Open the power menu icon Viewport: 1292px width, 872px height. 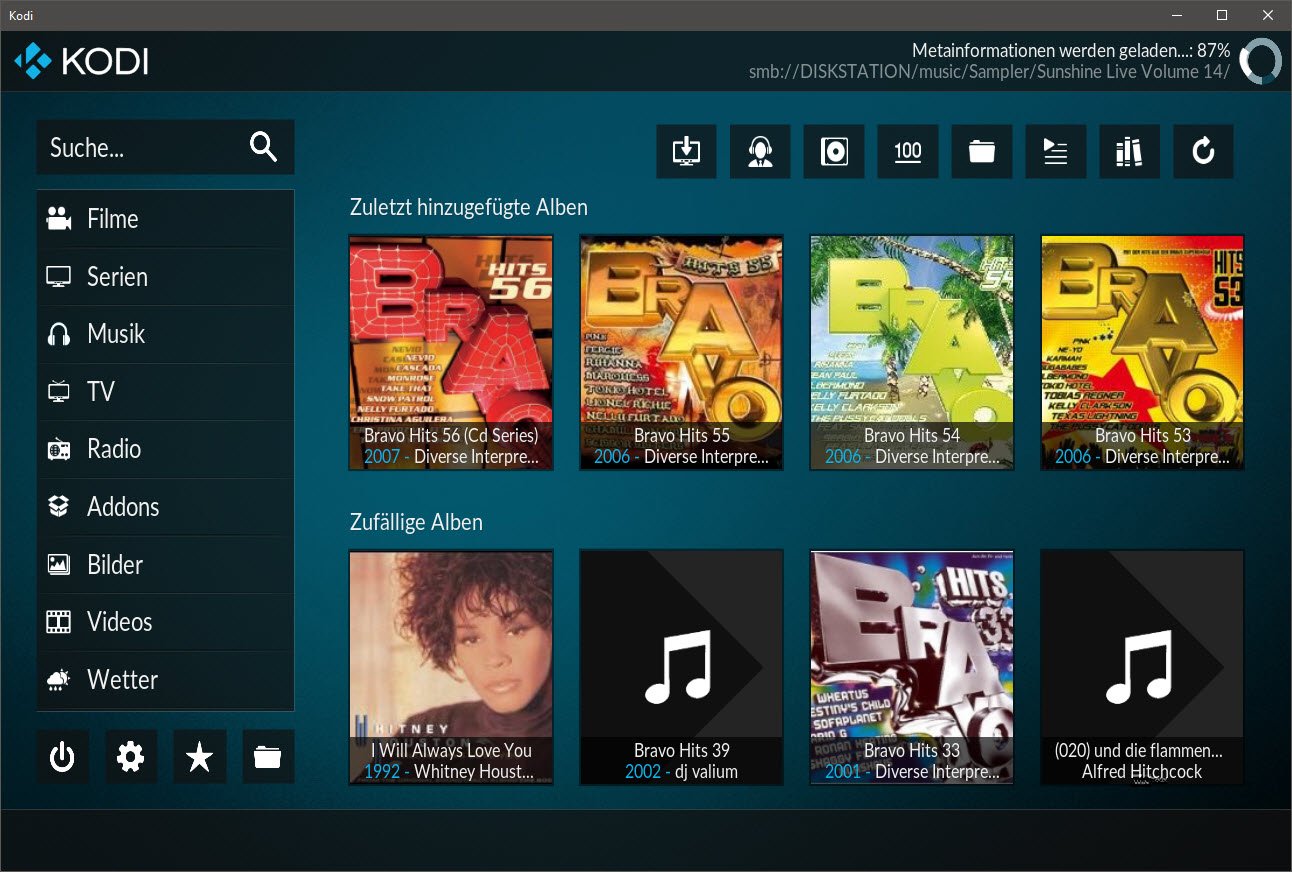click(62, 757)
